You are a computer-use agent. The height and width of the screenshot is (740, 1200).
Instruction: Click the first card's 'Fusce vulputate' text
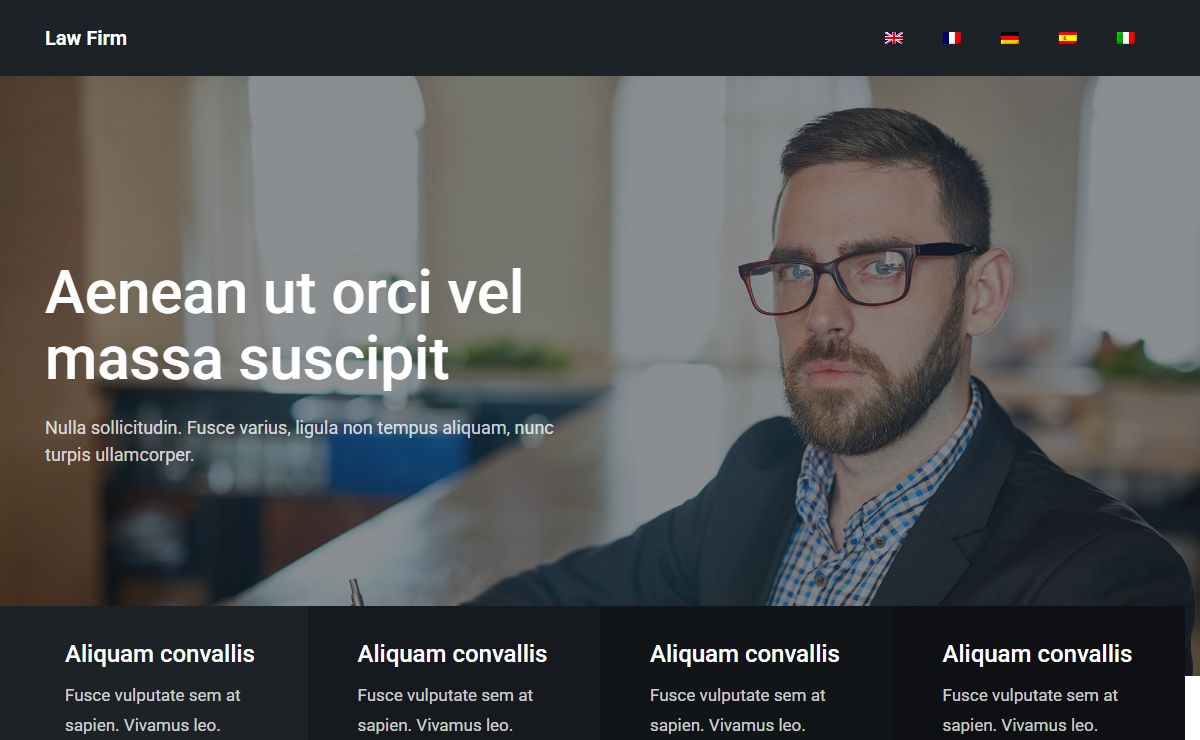click(x=153, y=710)
